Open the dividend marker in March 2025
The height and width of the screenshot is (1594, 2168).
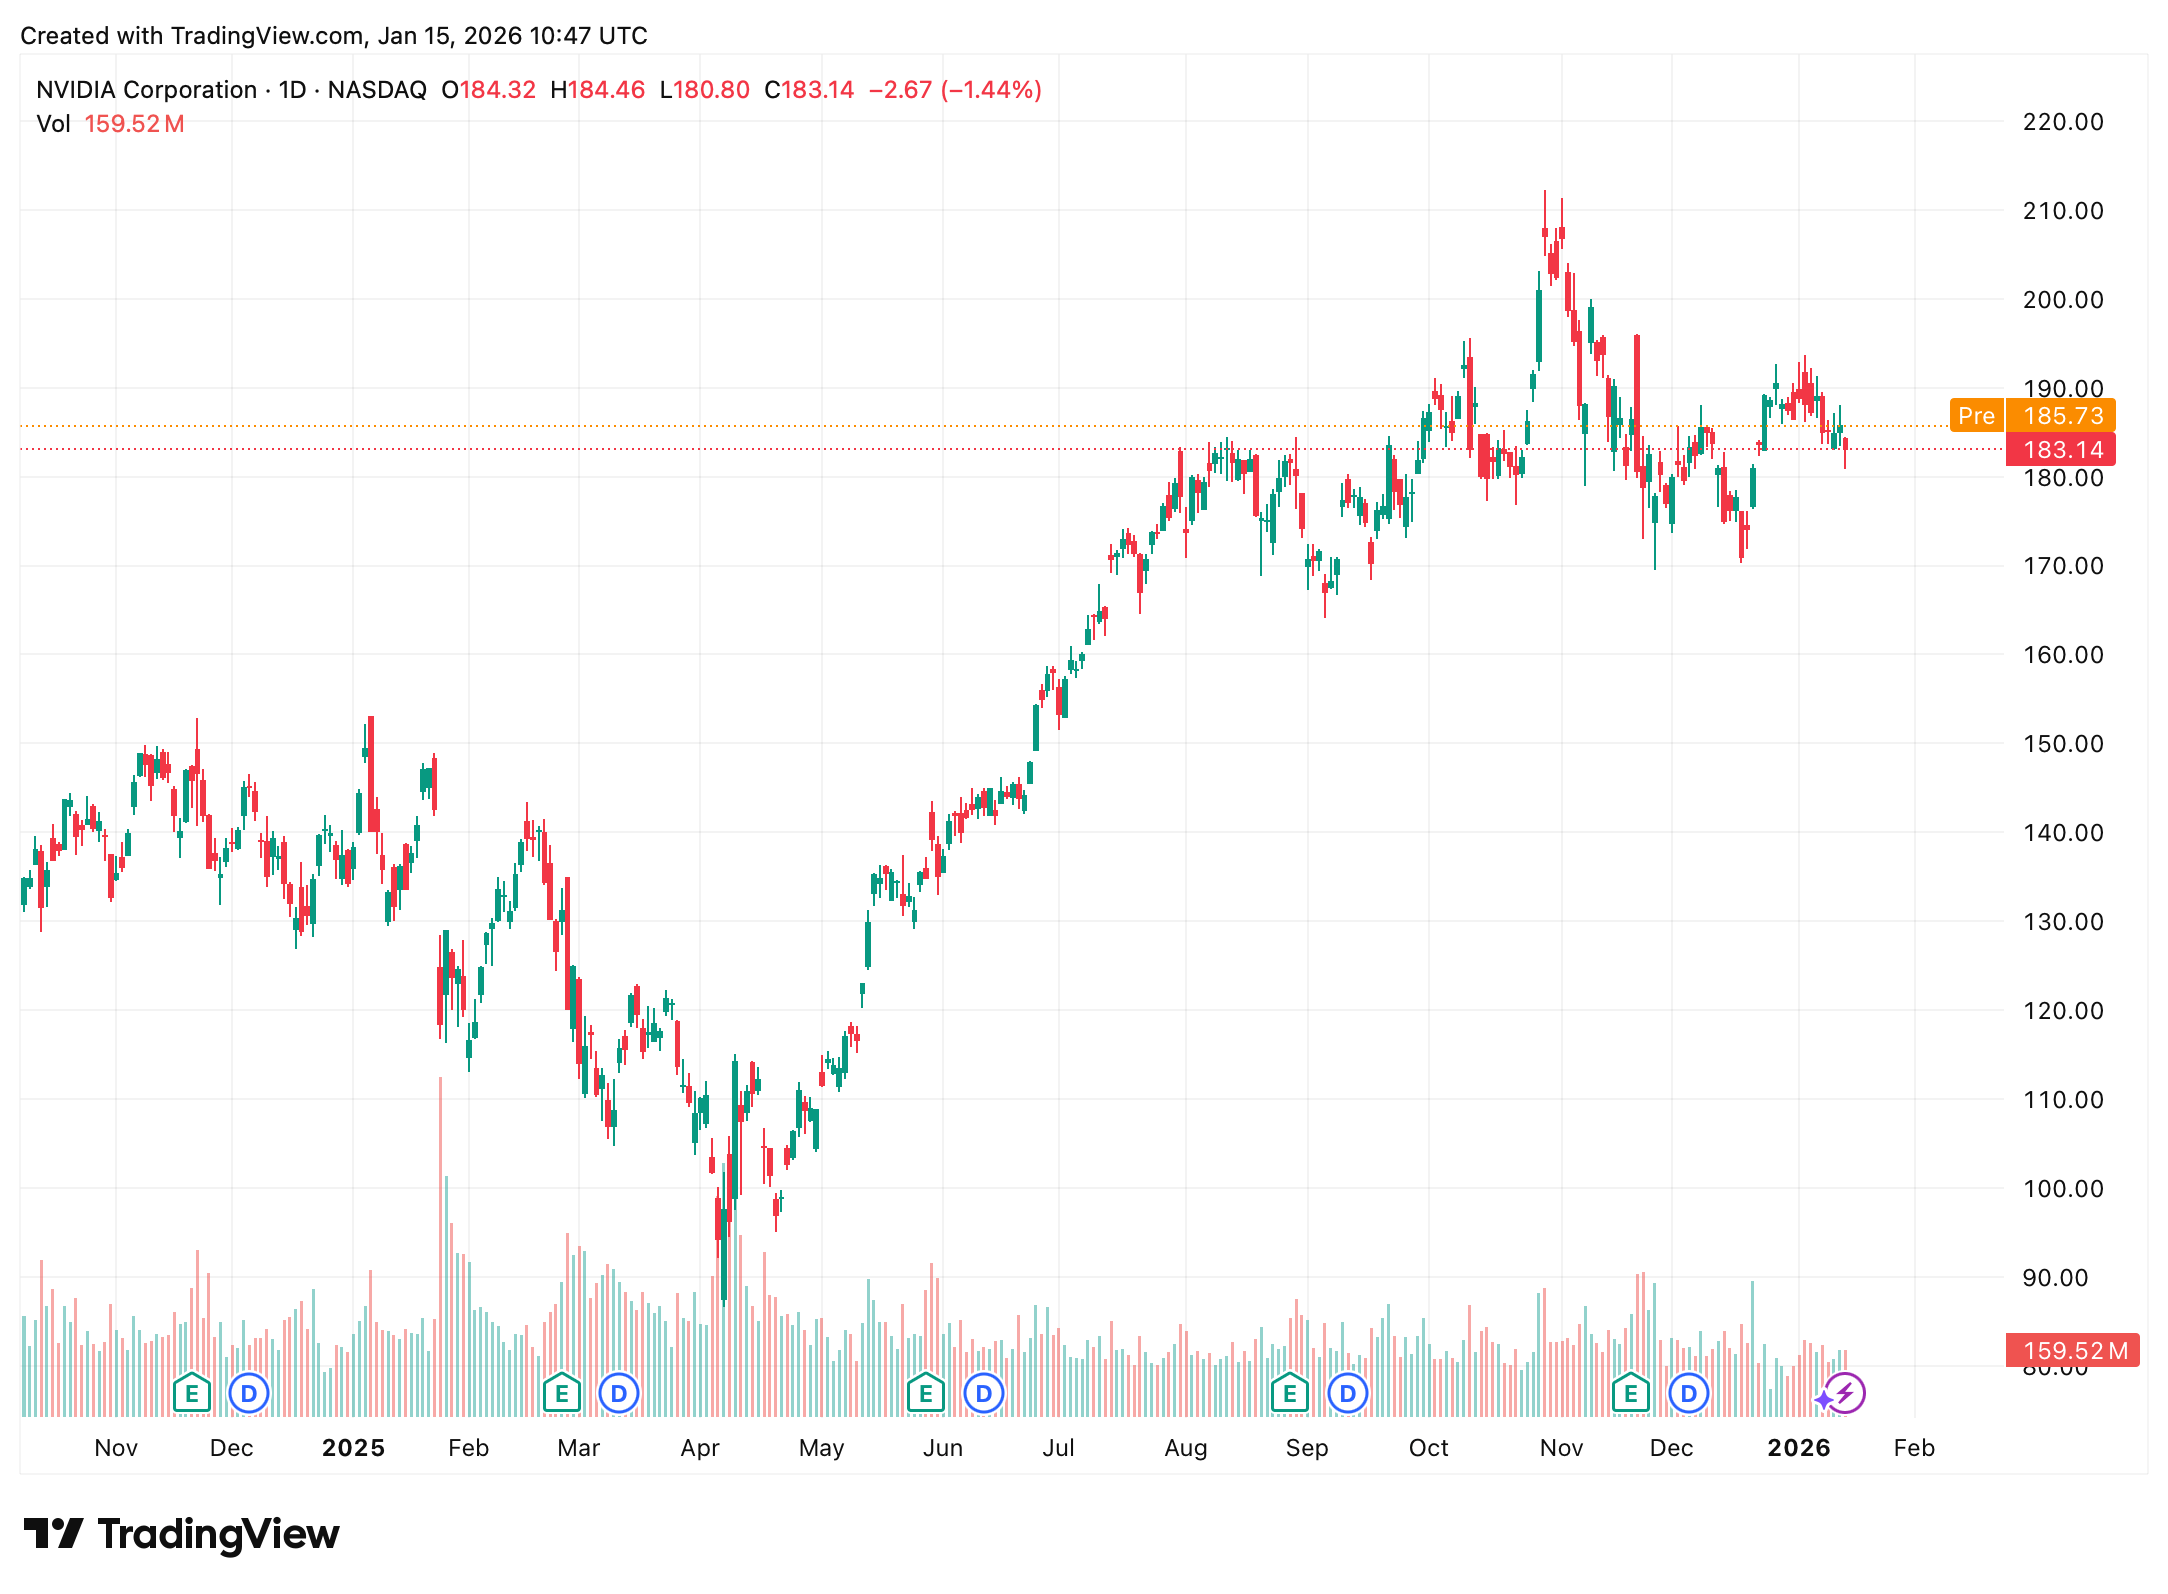619,1393
